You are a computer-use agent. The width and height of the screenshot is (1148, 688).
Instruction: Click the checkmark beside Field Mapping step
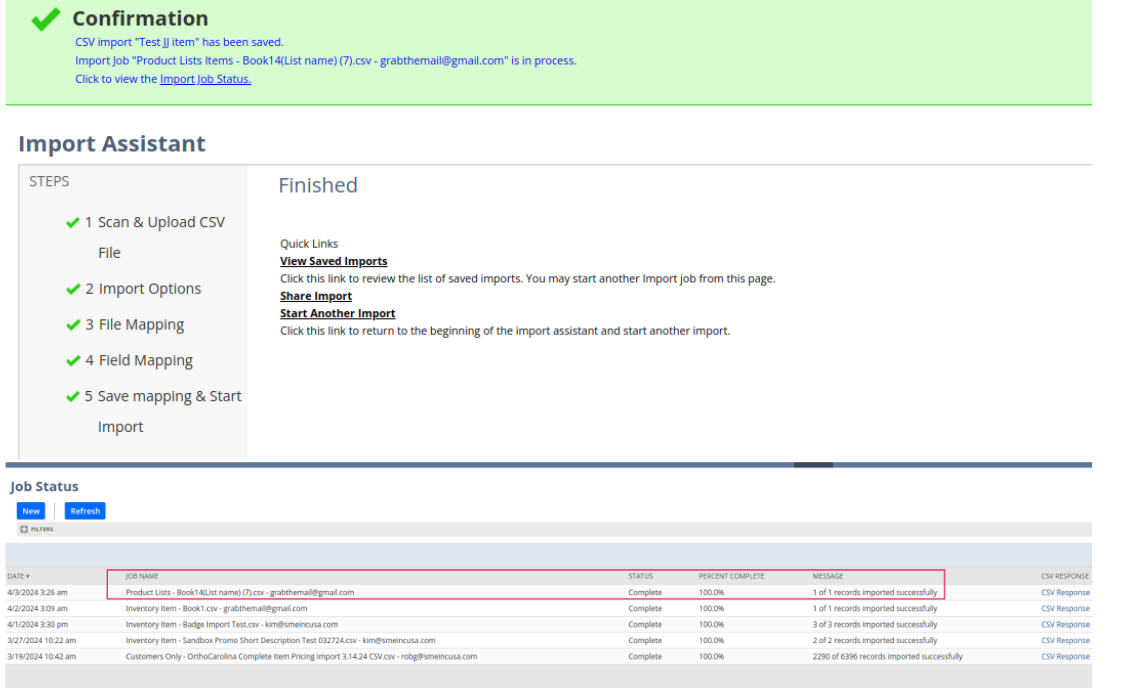(x=73, y=361)
